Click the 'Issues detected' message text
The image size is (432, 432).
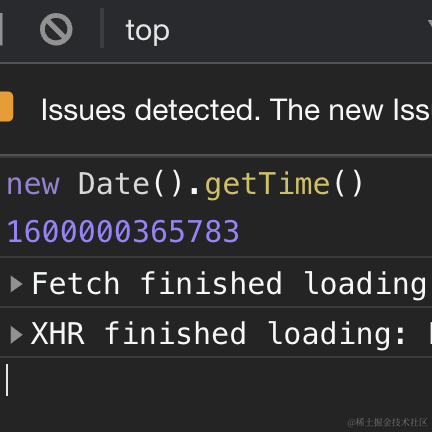pyautogui.click(x=151, y=110)
